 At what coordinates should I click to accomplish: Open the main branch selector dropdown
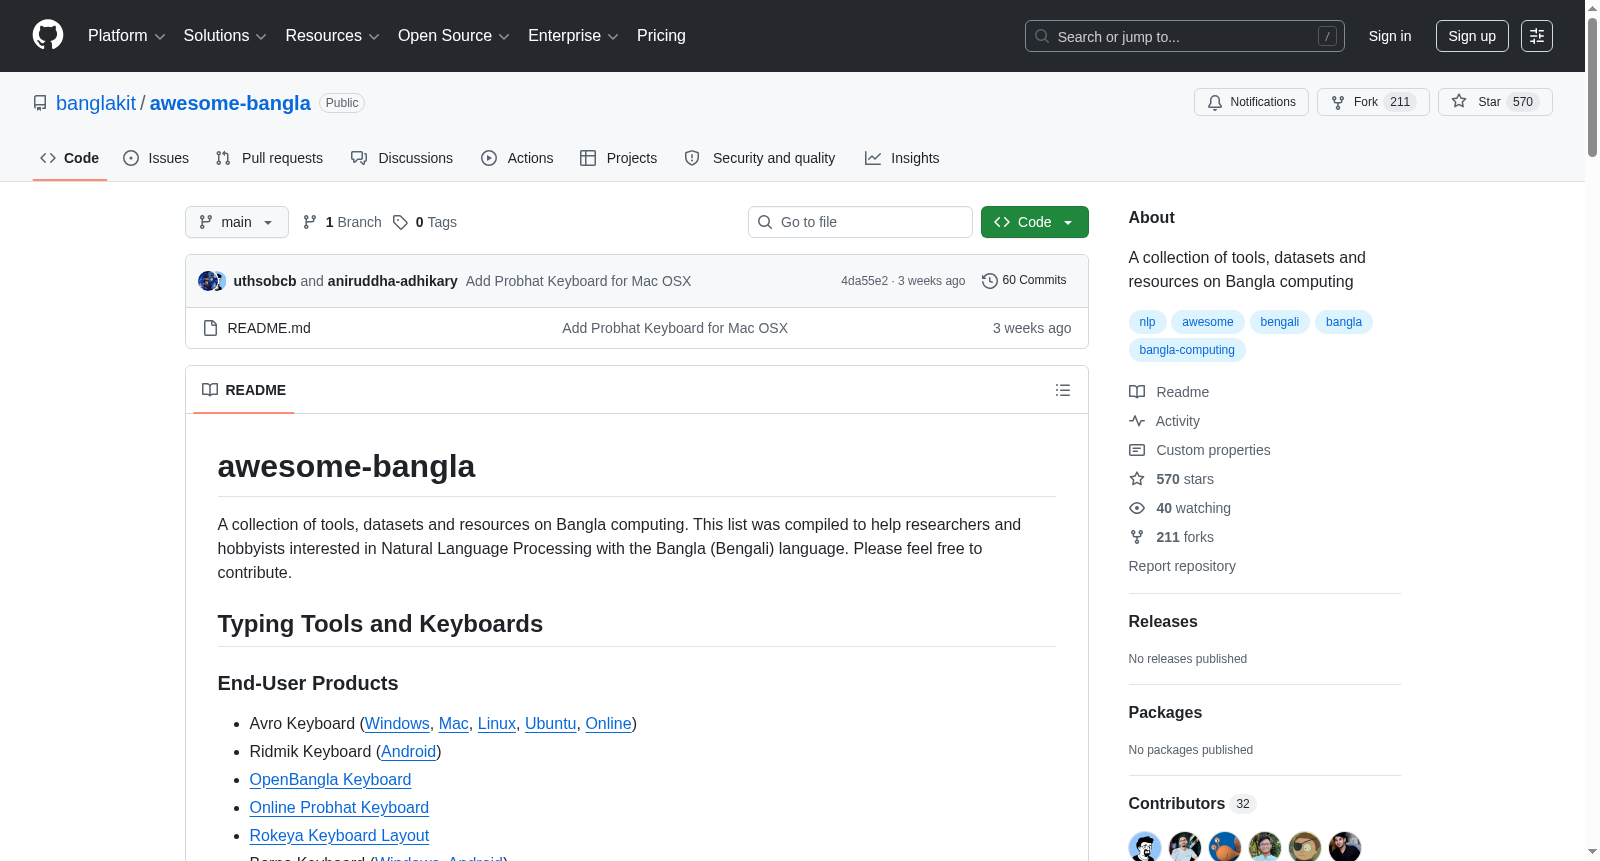tap(237, 222)
